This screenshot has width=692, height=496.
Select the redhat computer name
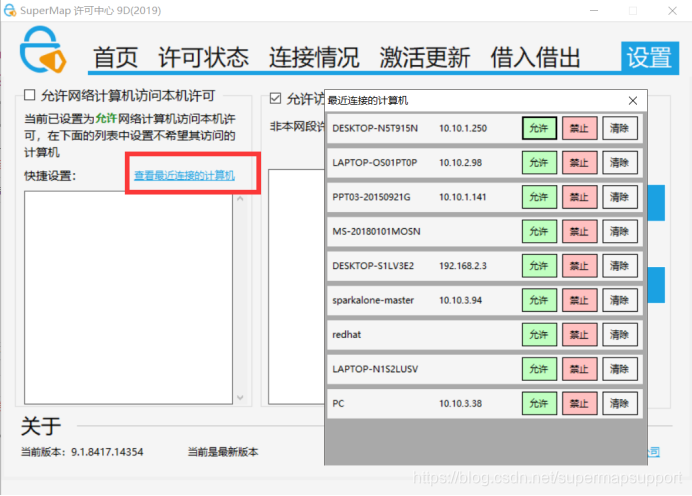point(346,334)
